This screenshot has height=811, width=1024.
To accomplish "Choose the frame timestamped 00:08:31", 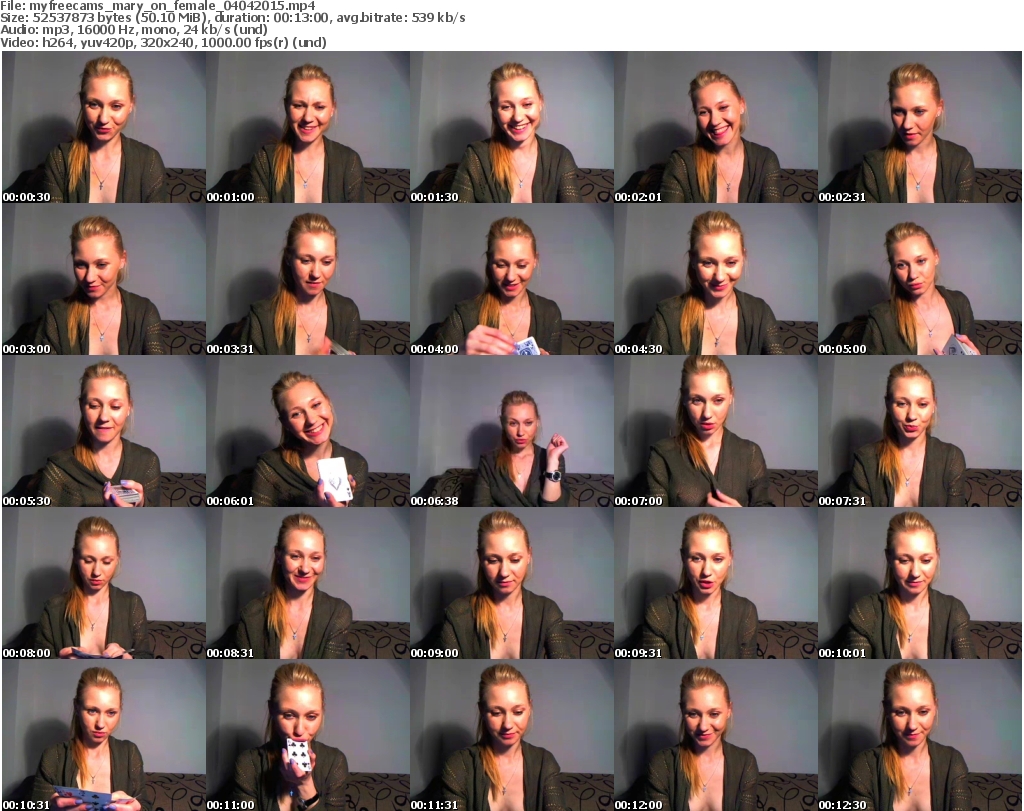I will click(x=308, y=583).
